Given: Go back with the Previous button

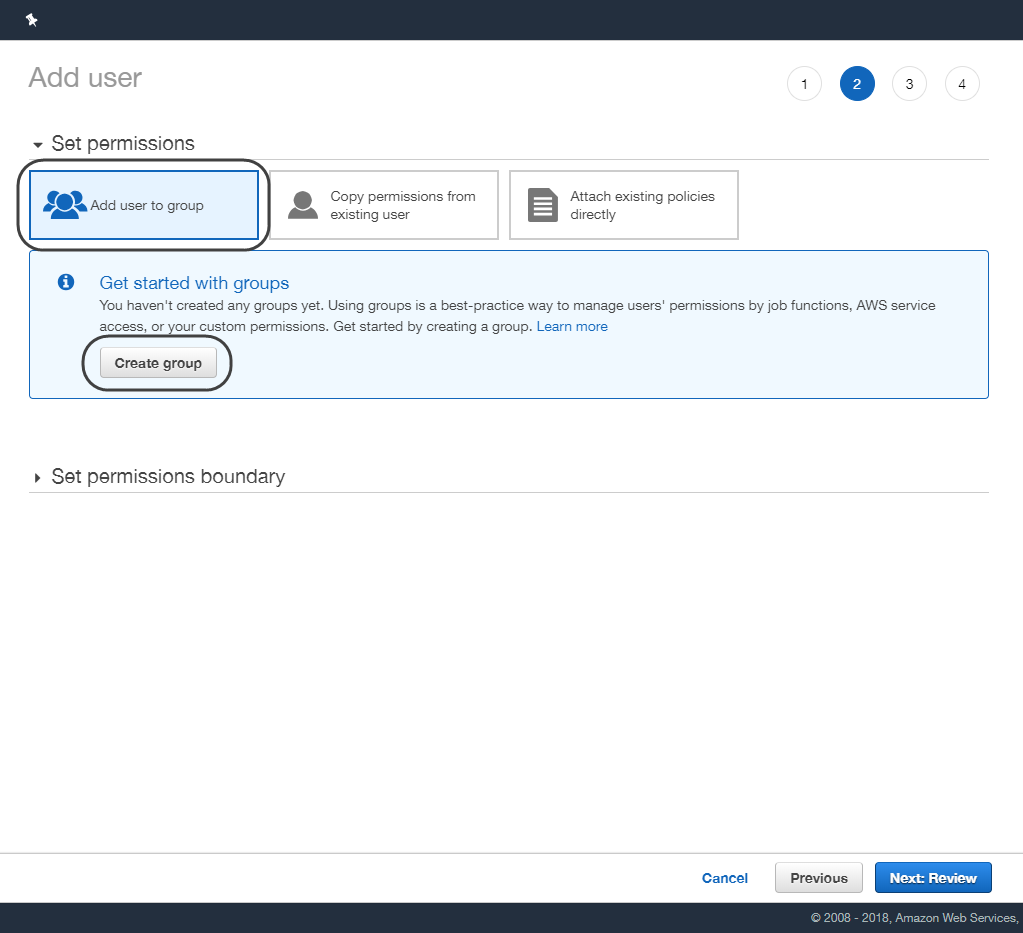Looking at the screenshot, I should point(818,878).
